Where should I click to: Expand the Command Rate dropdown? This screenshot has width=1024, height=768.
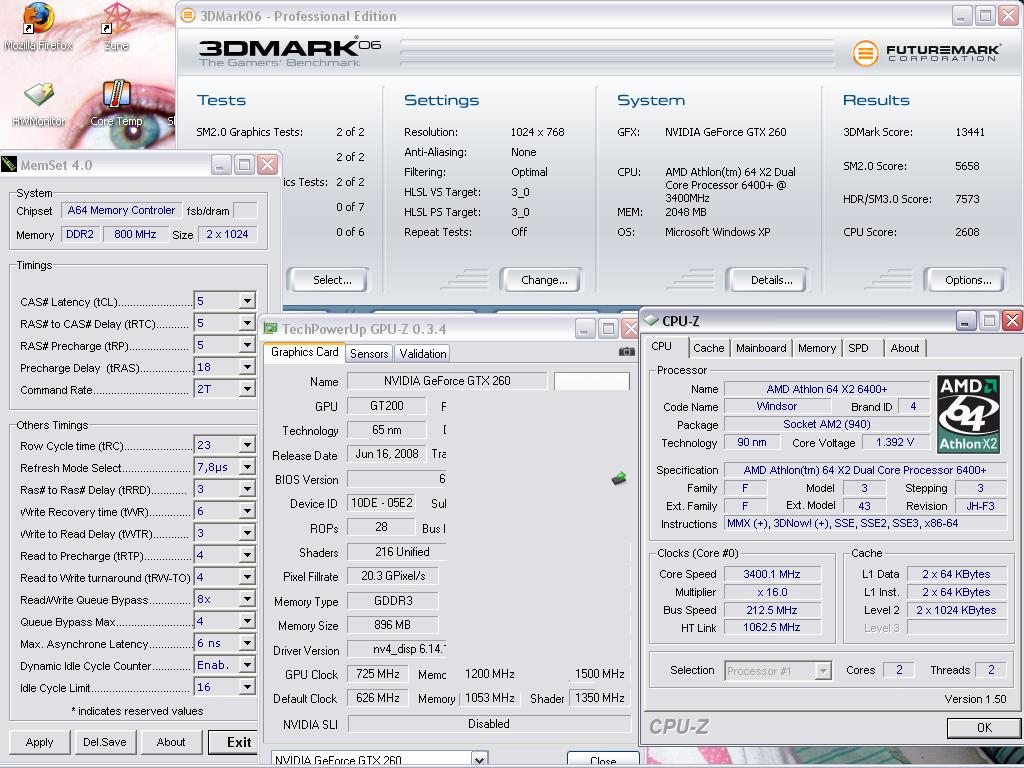coord(247,389)
